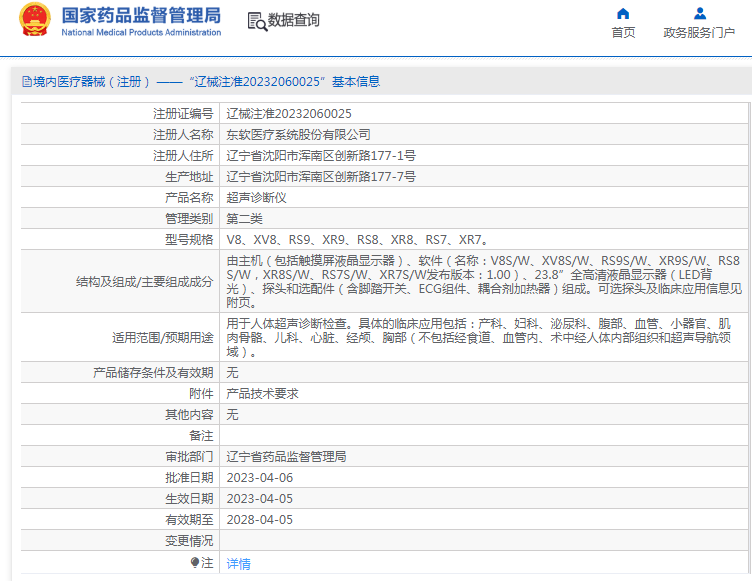Select 东软医疗系统股份有限公司 cell
The height and width of the screenshot is (581, 752).
pos(298,135)
